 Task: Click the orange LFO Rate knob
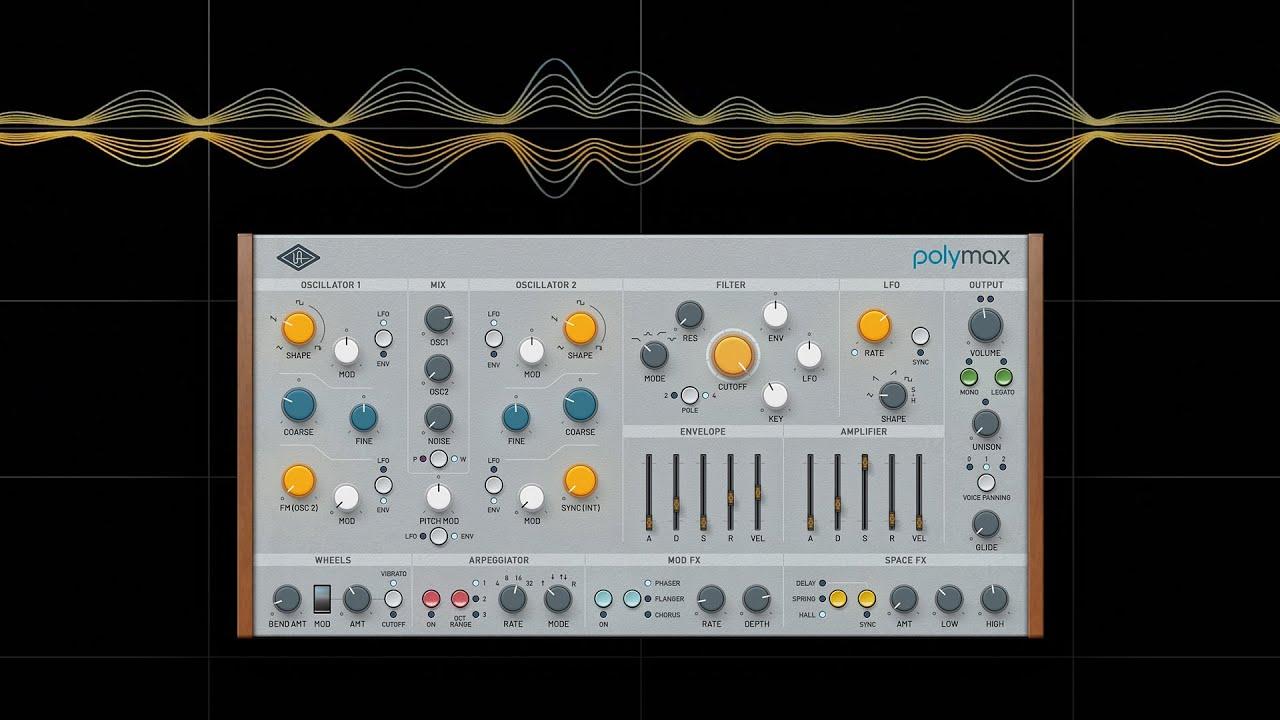click(873, 325)
